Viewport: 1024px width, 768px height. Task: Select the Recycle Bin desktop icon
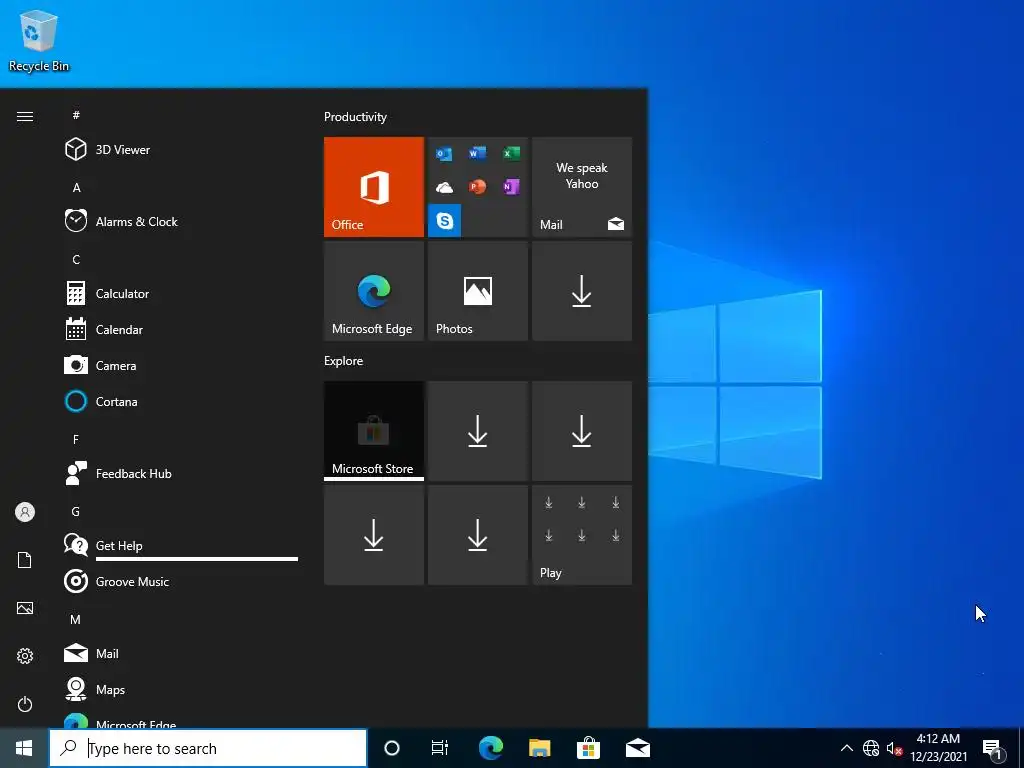coord(39,41)
